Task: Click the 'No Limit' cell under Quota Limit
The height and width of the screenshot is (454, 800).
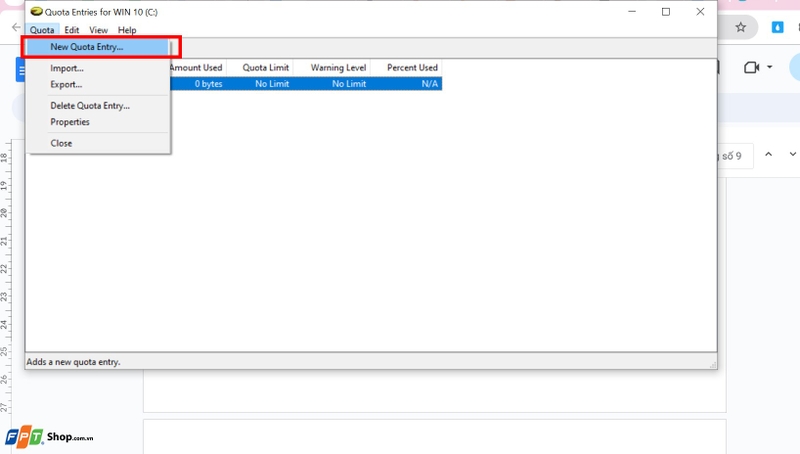Action: (272, 84)
